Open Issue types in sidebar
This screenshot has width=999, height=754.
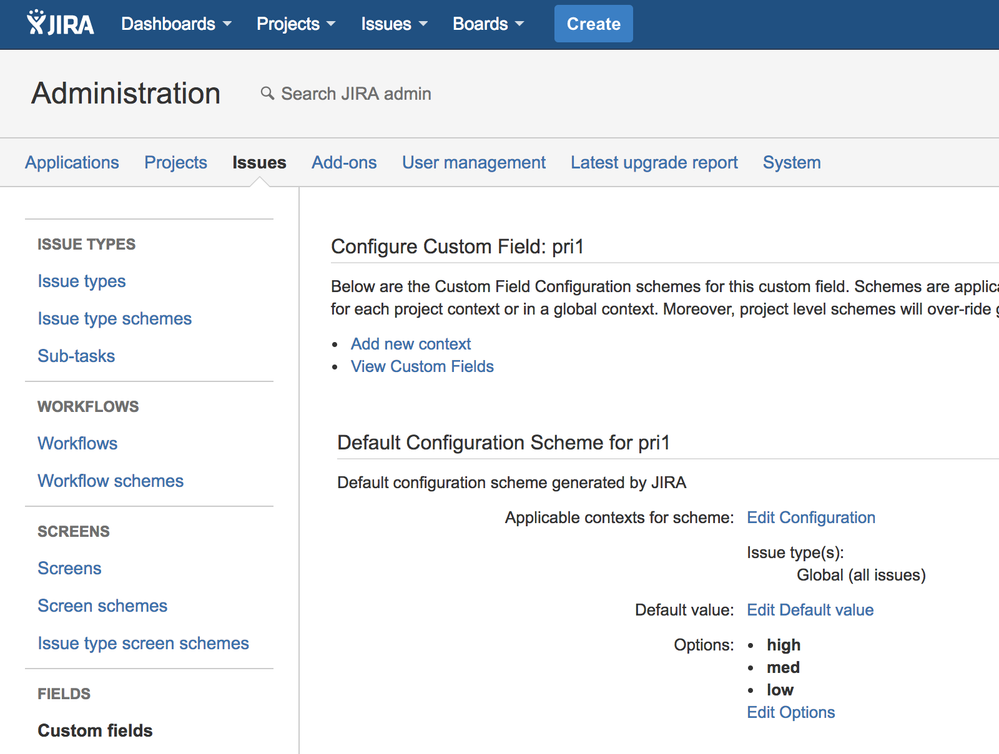coord(82,281)
